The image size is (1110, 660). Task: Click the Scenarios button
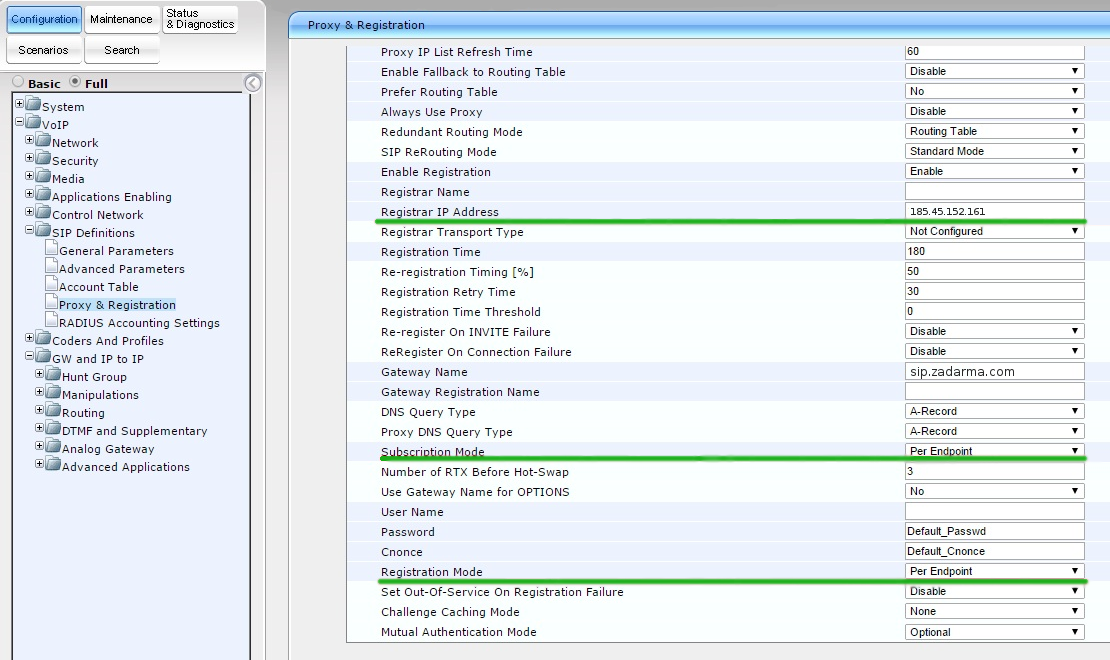coord(43,50)
